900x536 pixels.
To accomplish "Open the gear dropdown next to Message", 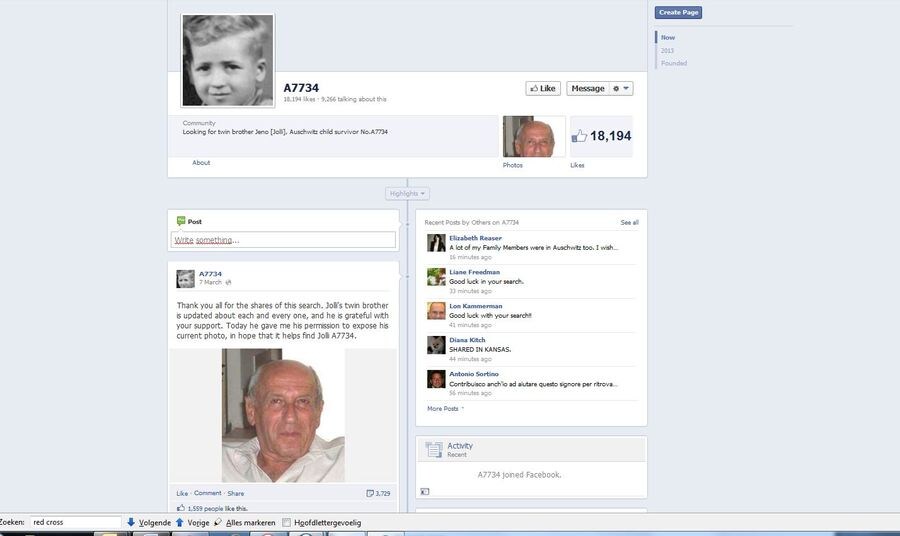I will click(621, 88).
